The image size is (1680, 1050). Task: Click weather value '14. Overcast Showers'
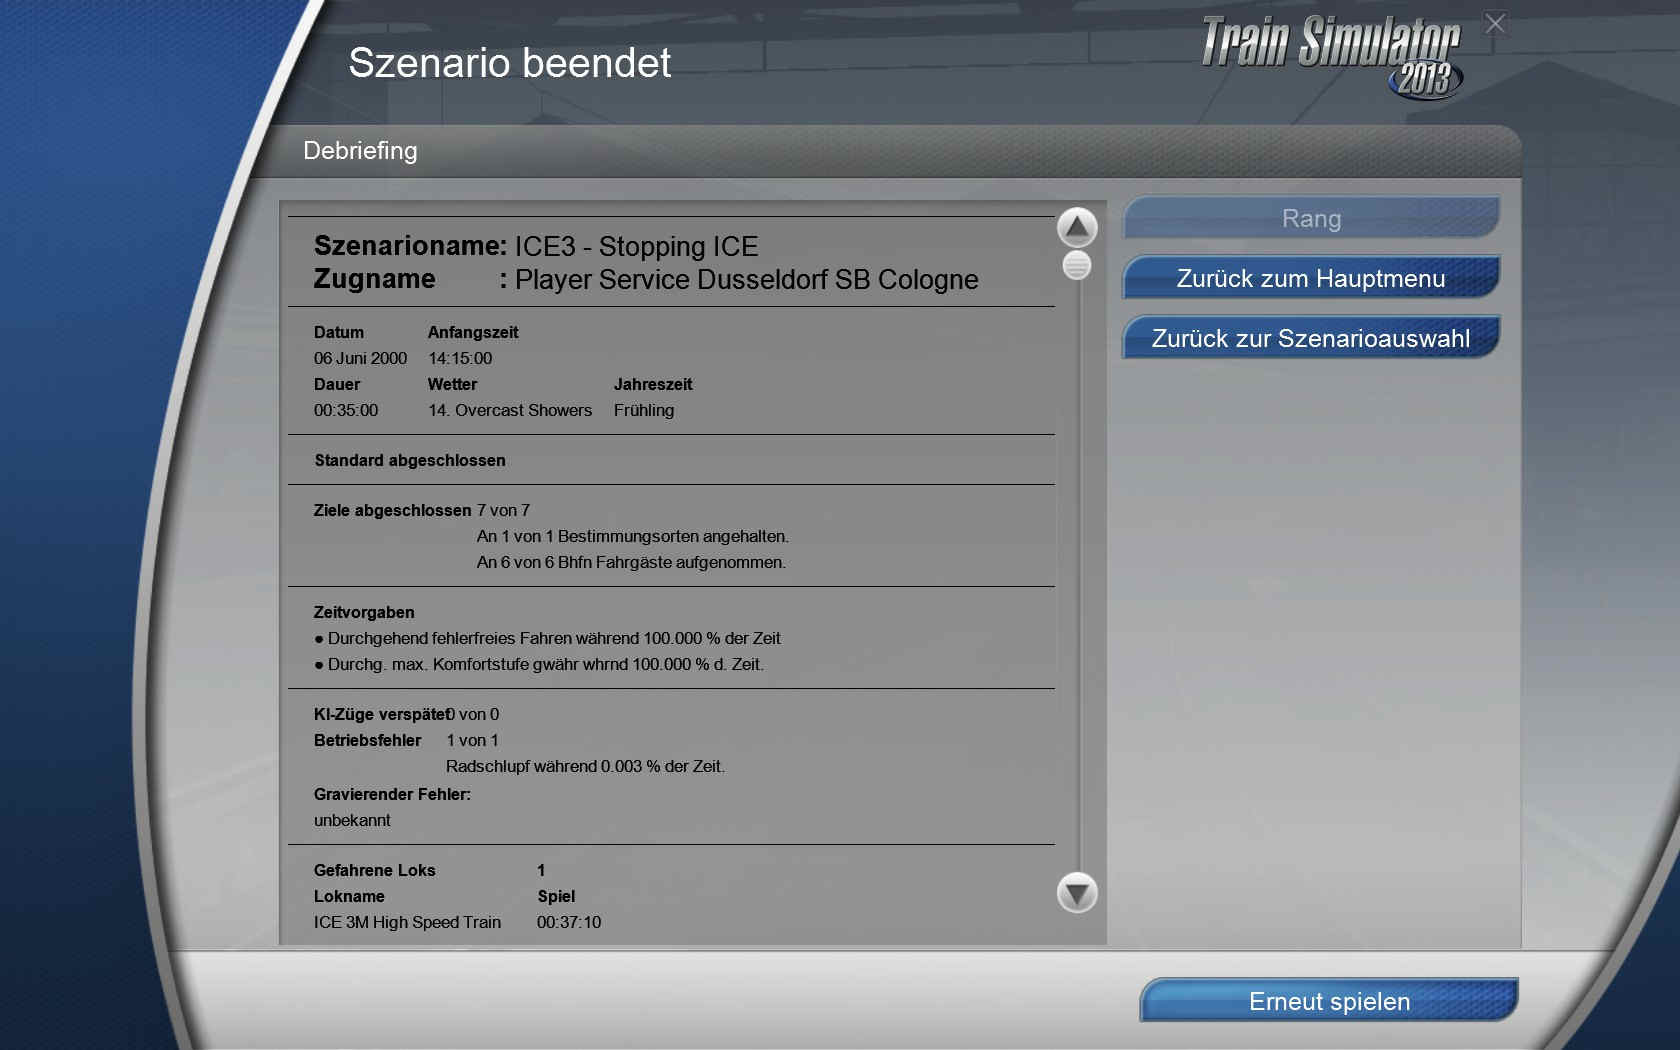(510, 410)
